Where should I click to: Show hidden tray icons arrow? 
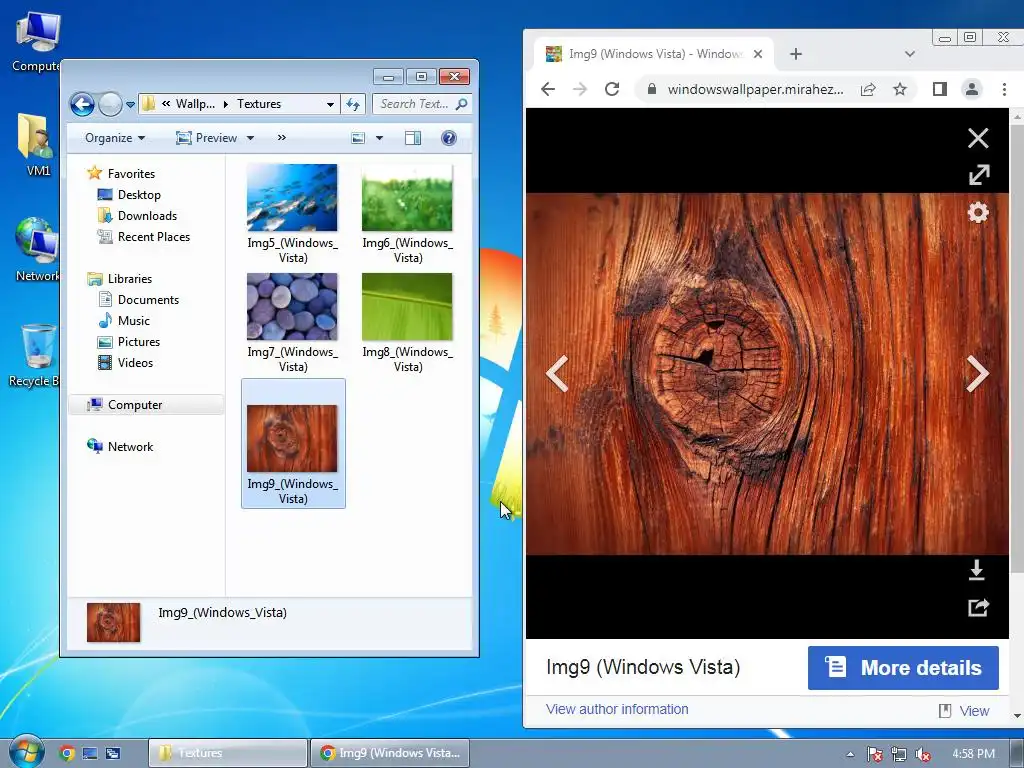(x=850, y=754)
